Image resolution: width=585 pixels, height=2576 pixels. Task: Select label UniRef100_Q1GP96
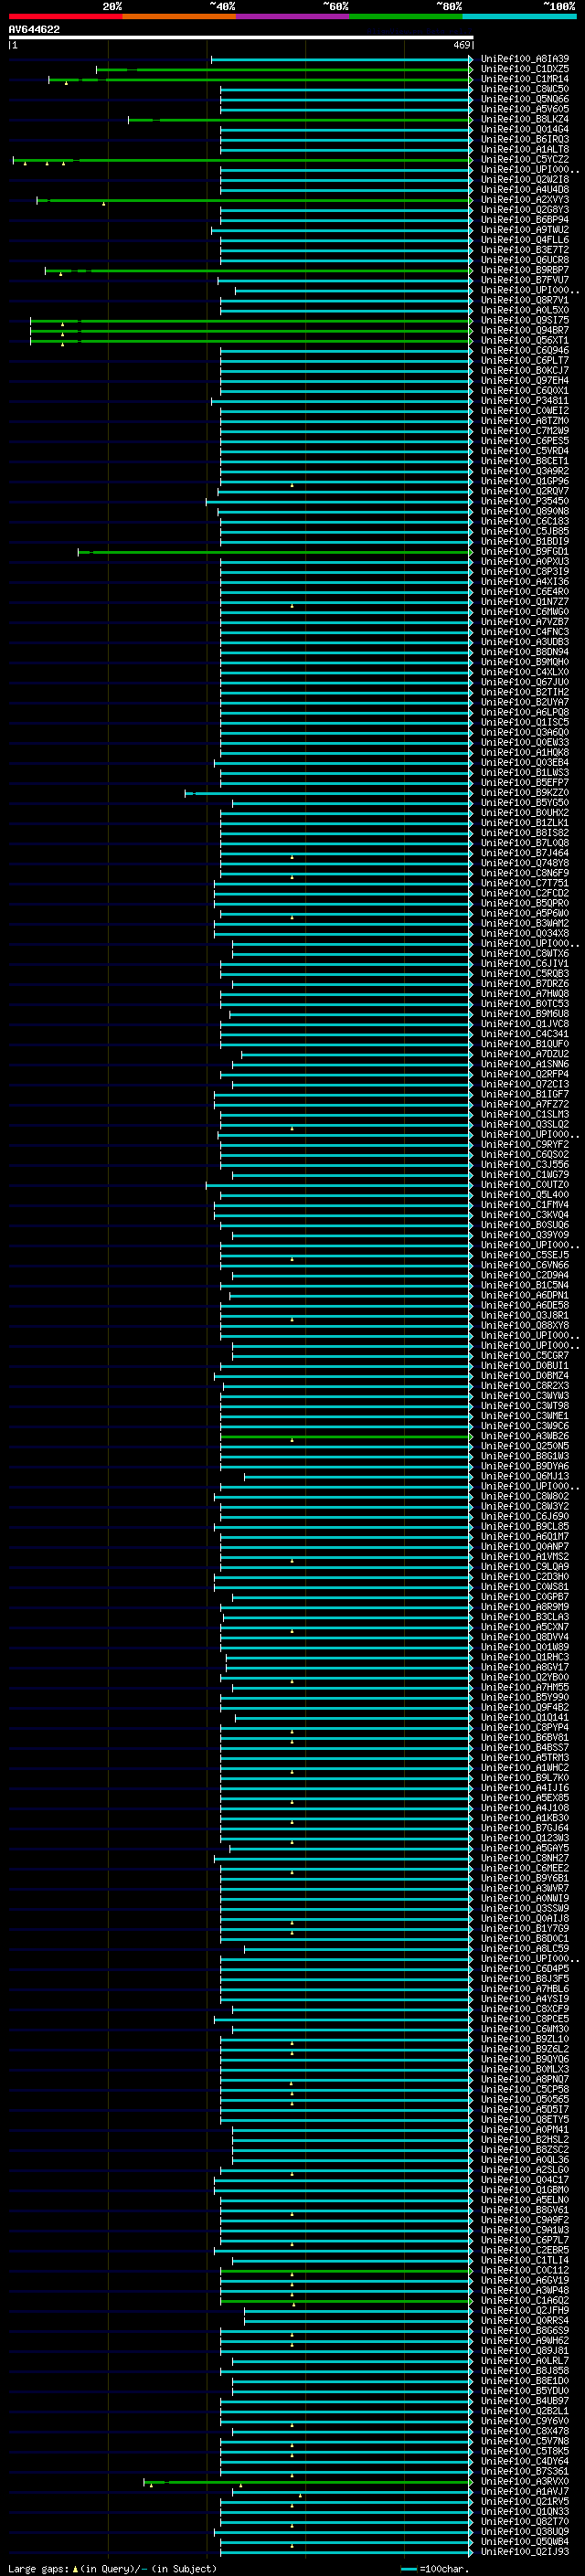(524, 481)
